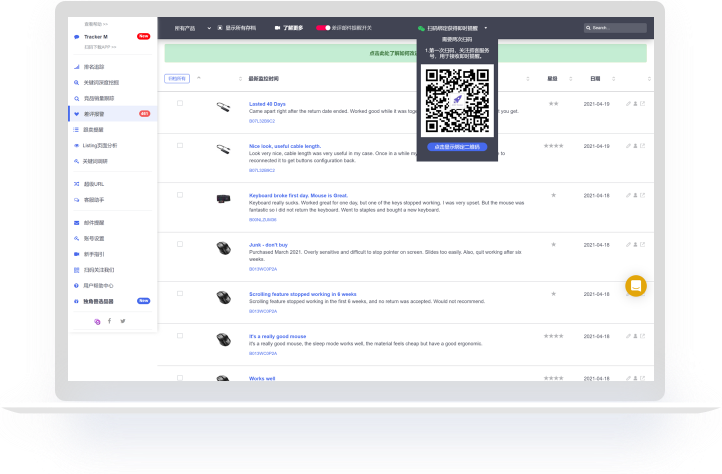Click into the Search input field
This screenshot has width=722, height=474.
click(x=615, y=28)
